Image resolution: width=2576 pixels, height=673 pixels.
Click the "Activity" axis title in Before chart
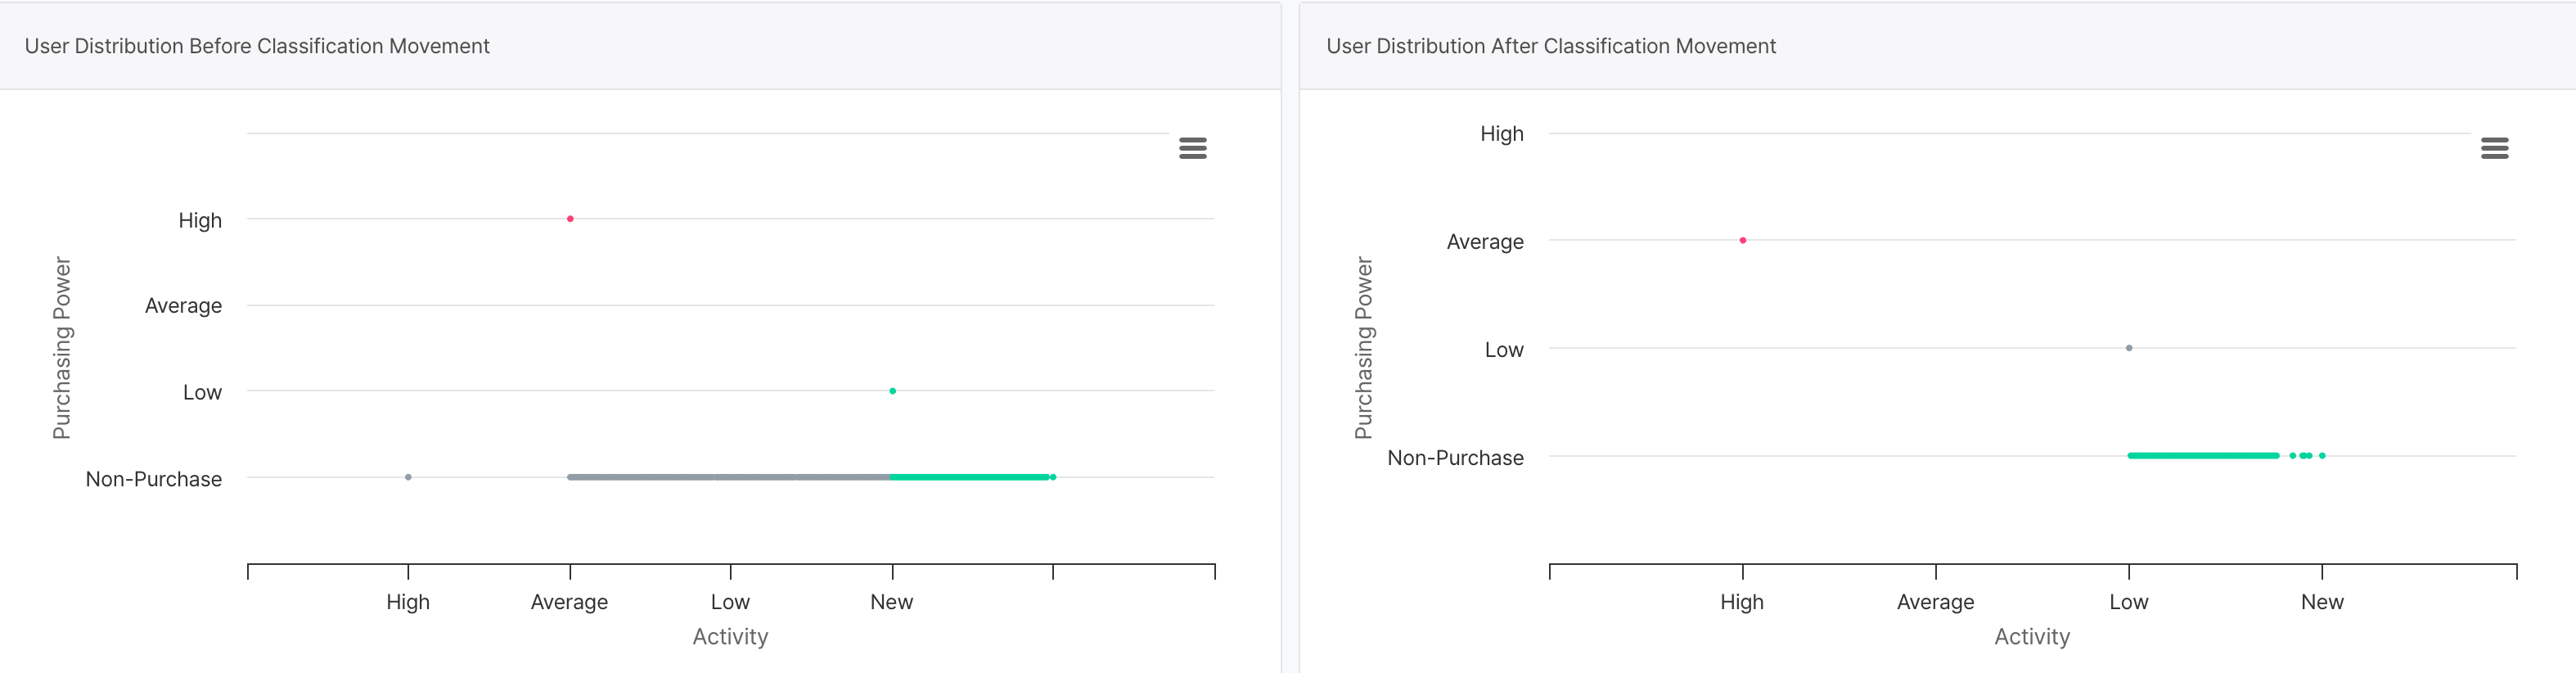[x=730, y=637]
